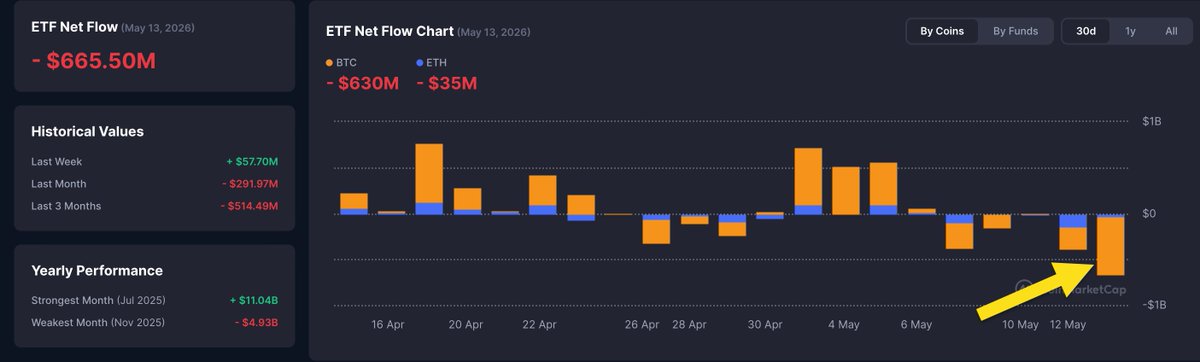Click the Strongest Month (Jul 2025) label
The height and width of the screenshot is (362, 1200).
[98, 300]
